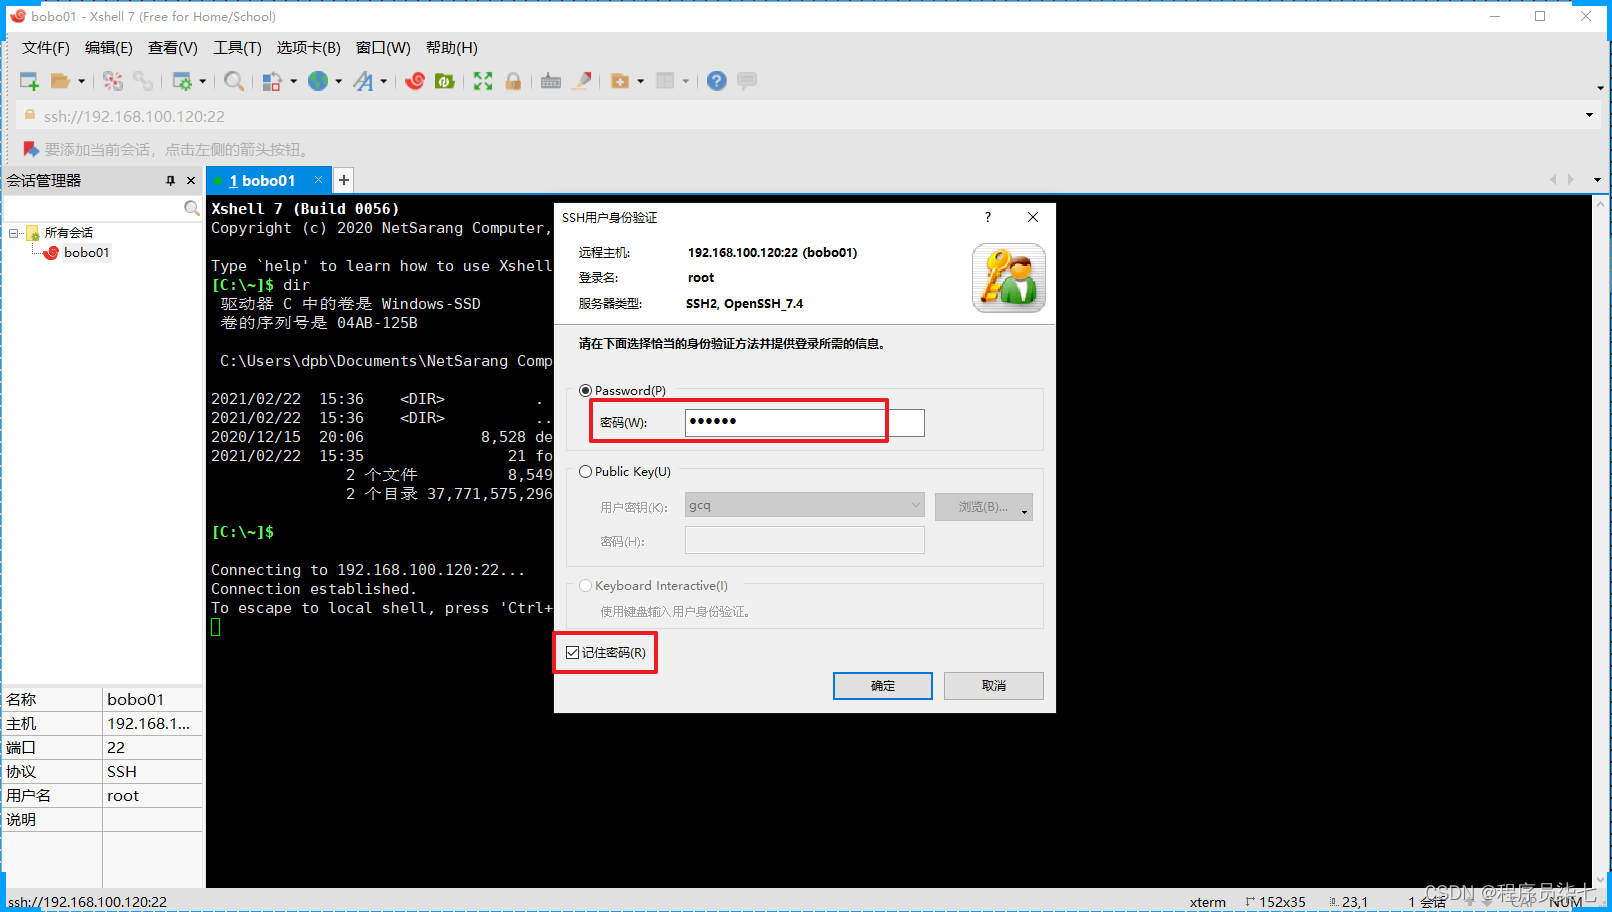Click the chat feedback bubble icon
Viewport: 1612px width, 912px height.
click(x=747, y=81)
